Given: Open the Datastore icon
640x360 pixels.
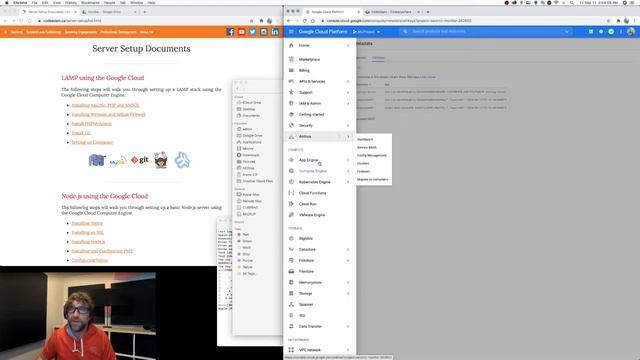Looking at the screenshot, I should tap(291, 249).
